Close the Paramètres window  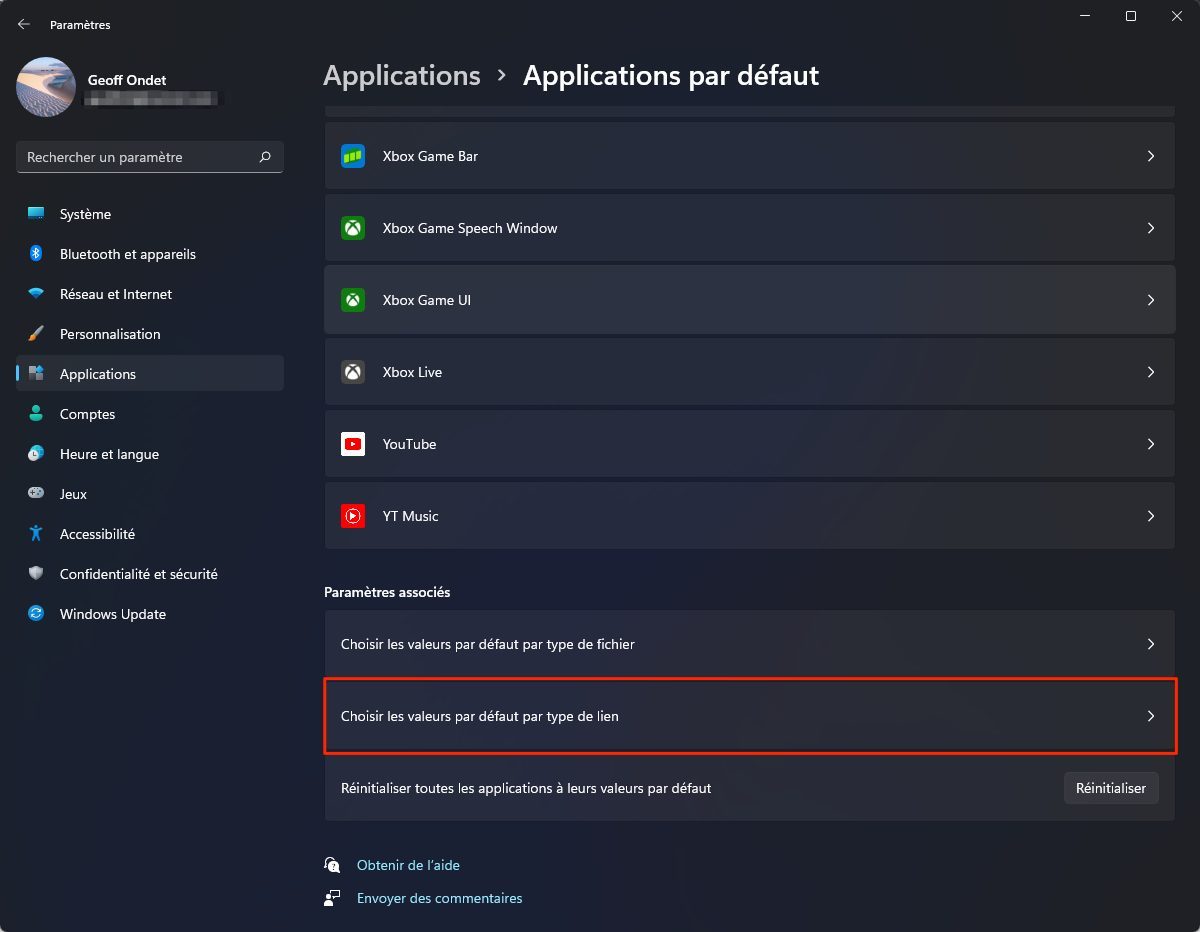tap(1176, 16)
